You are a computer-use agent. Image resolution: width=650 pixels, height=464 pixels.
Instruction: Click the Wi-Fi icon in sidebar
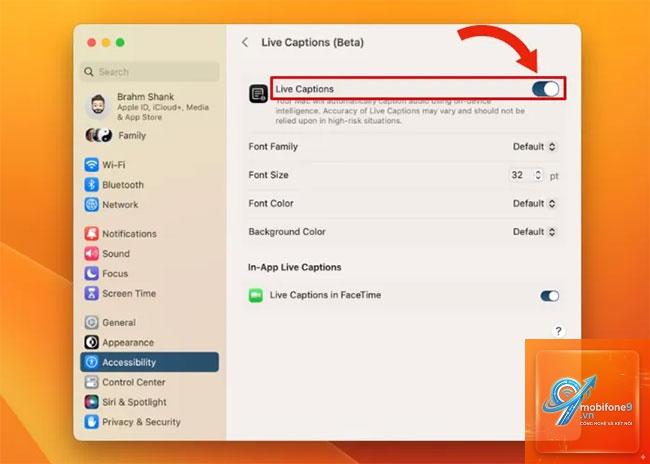tap(91, 165)
